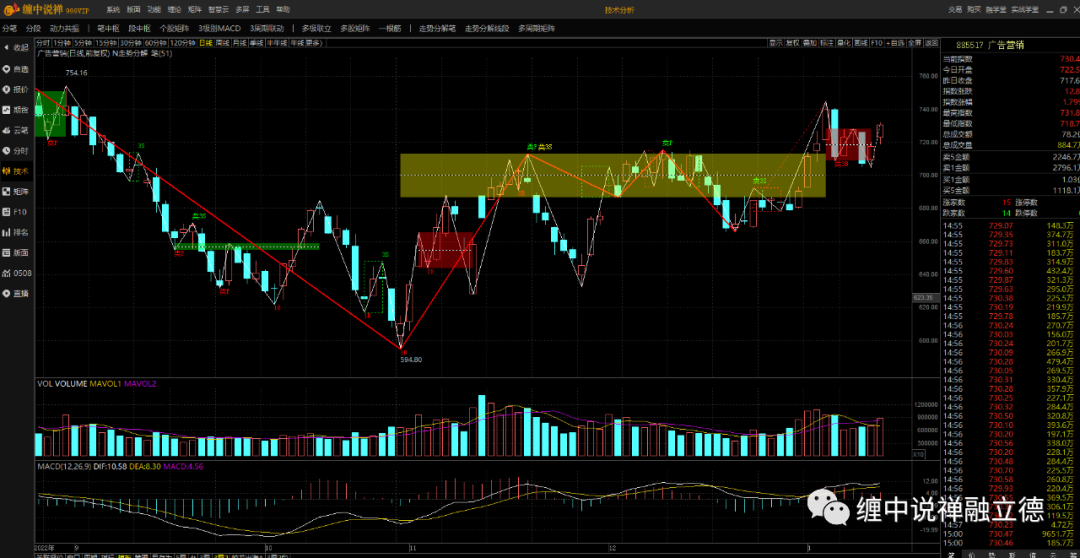This screenshot has height=558, width=1080.
Task: Open the 叠加 overlay dropdown
Action: (810, 43)
